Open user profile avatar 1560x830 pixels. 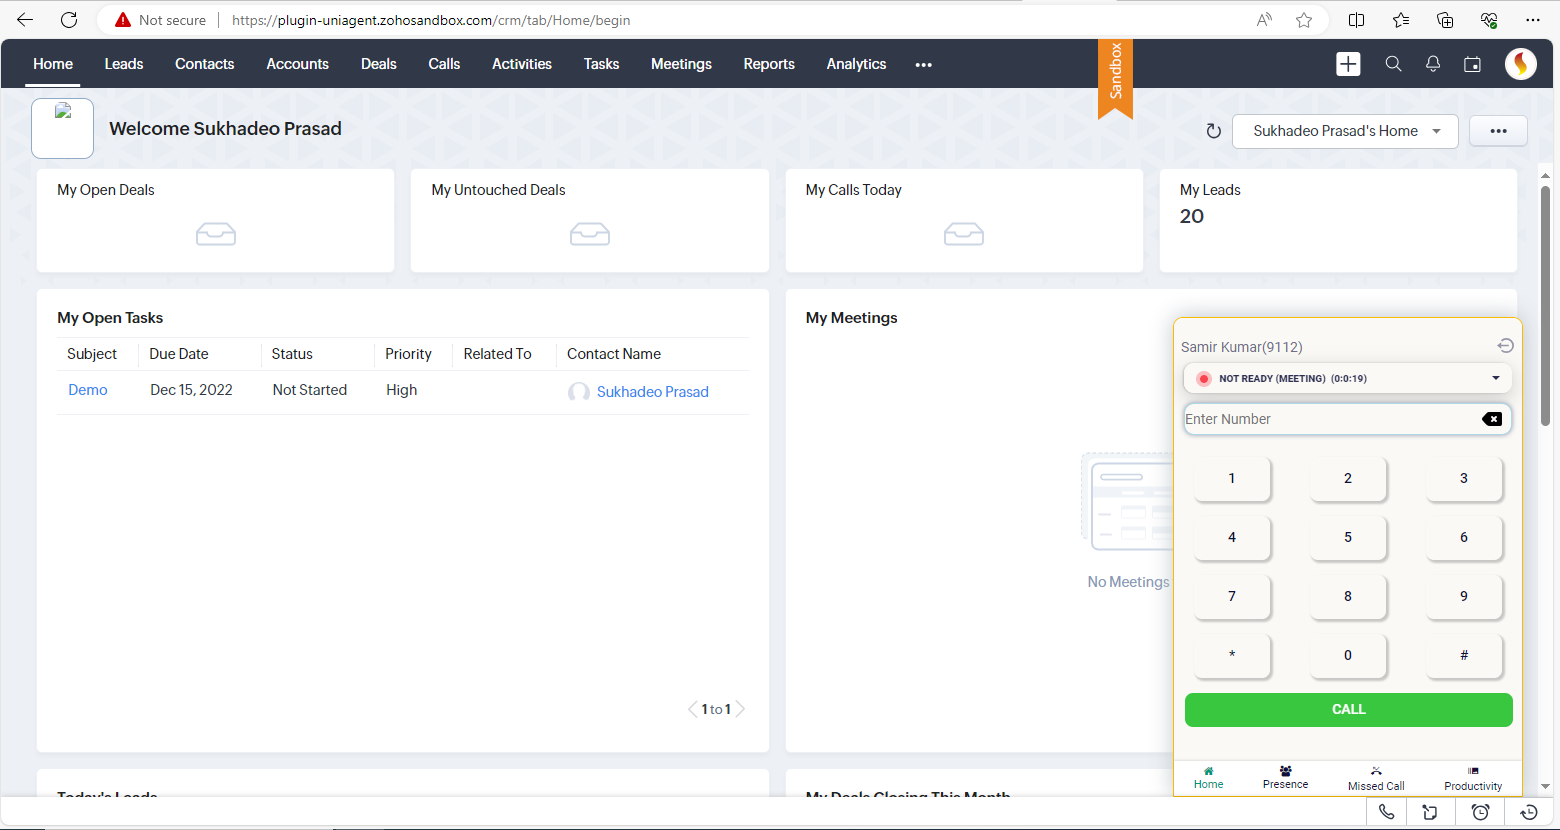click(1521, 64)
